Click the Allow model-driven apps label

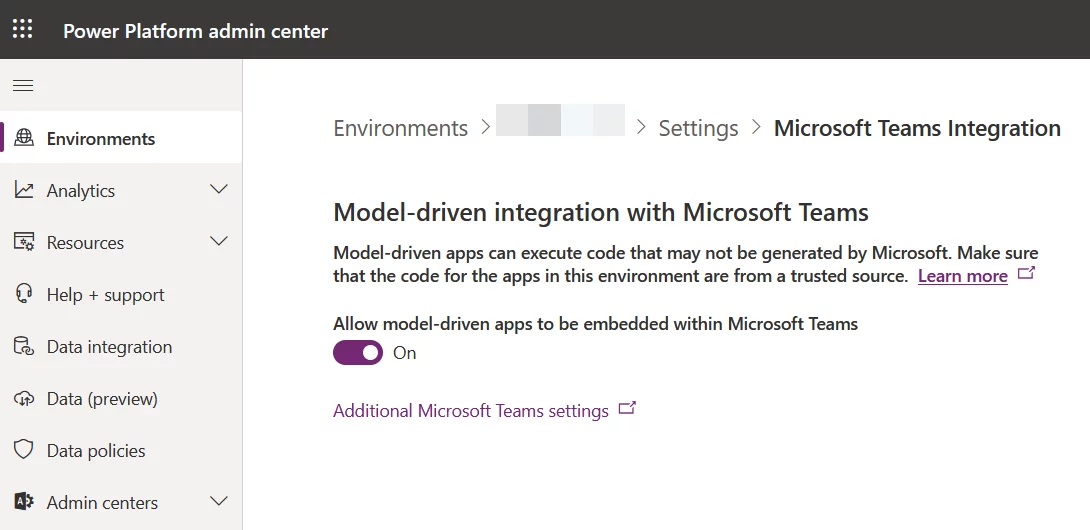pos(595,323)
